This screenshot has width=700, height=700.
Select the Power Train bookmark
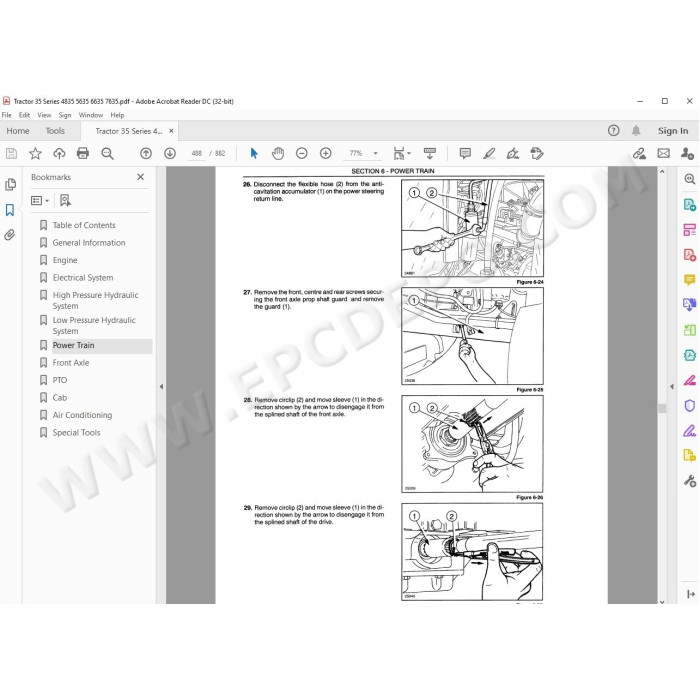pos(74,346)
